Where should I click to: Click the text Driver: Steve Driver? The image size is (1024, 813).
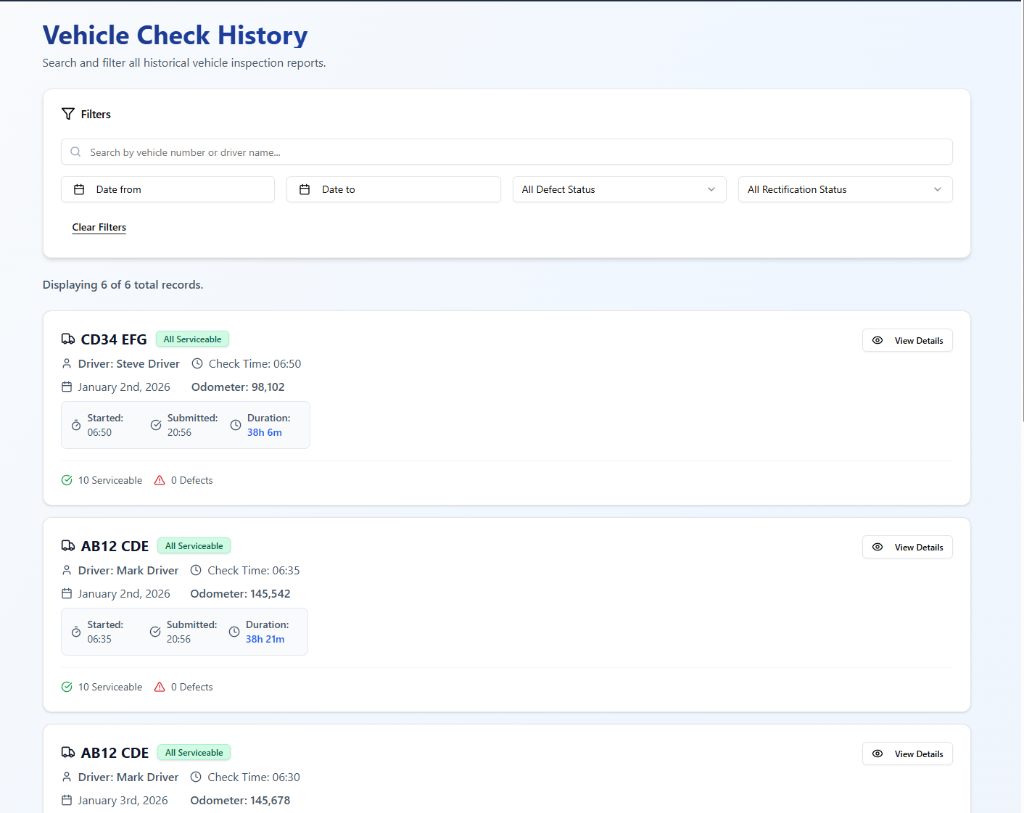pyautogui.click(x=129, y=364)
